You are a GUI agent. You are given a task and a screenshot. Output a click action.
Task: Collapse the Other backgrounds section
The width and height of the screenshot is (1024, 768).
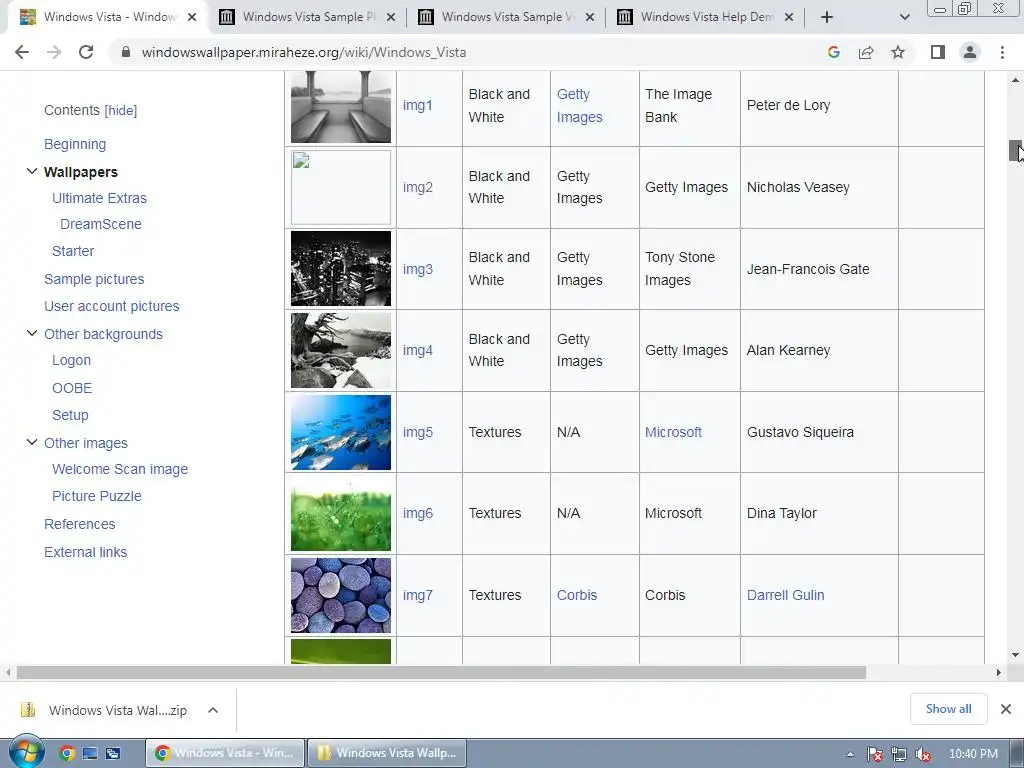(31, 333)
